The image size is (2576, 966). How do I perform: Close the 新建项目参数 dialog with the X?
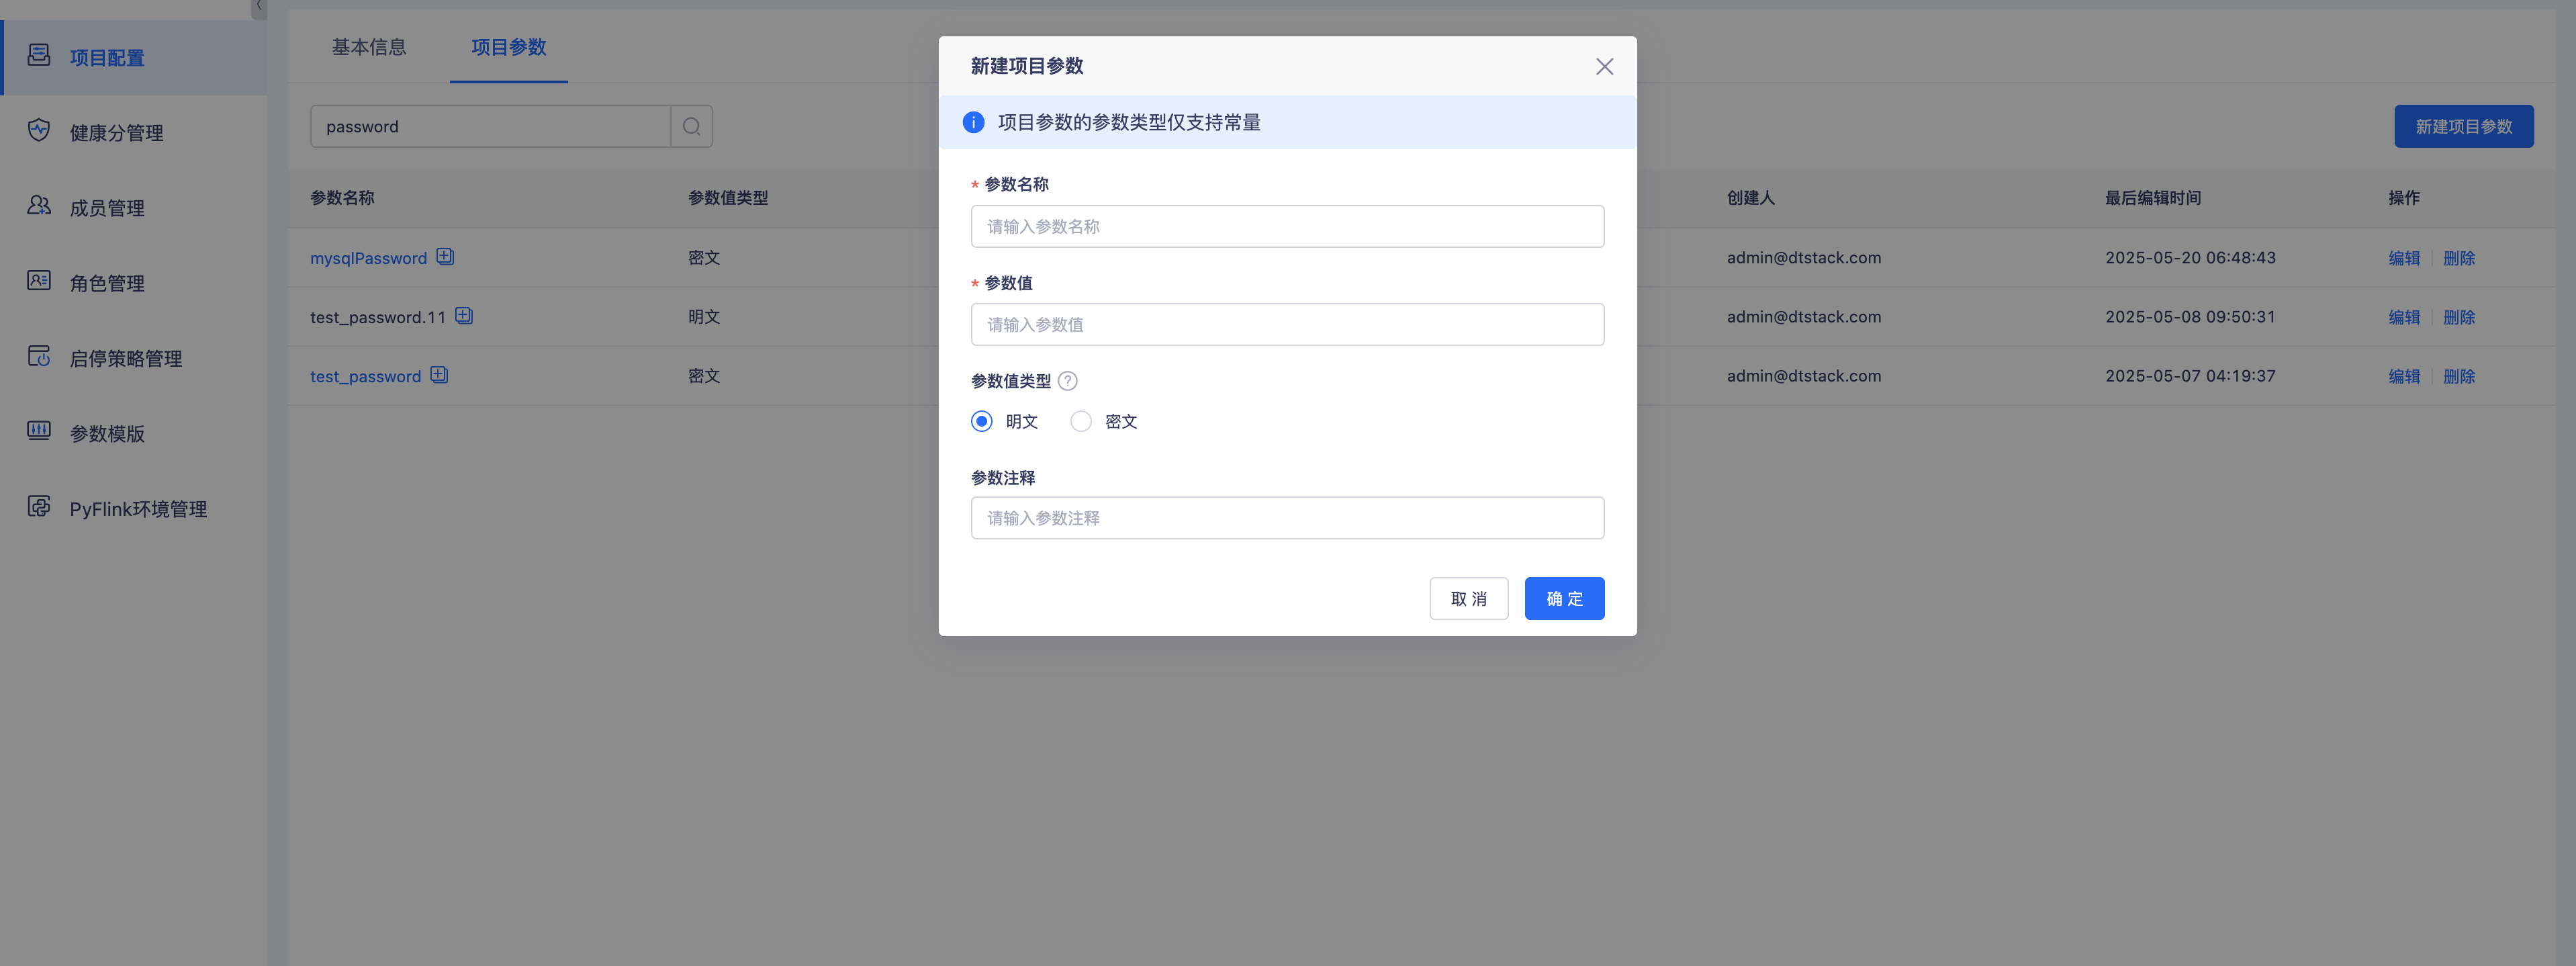tap(1604, 67)
